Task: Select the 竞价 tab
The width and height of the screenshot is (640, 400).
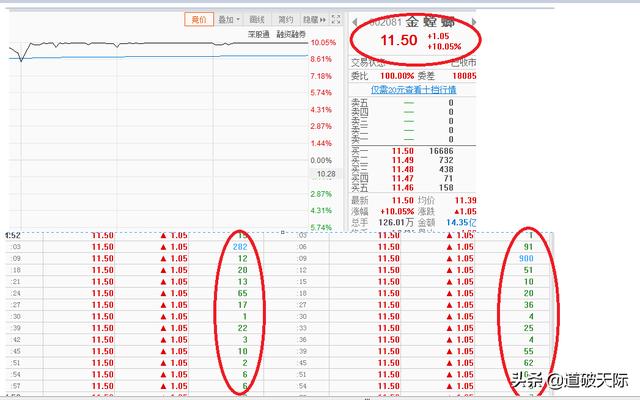Action: click(199, 19)
